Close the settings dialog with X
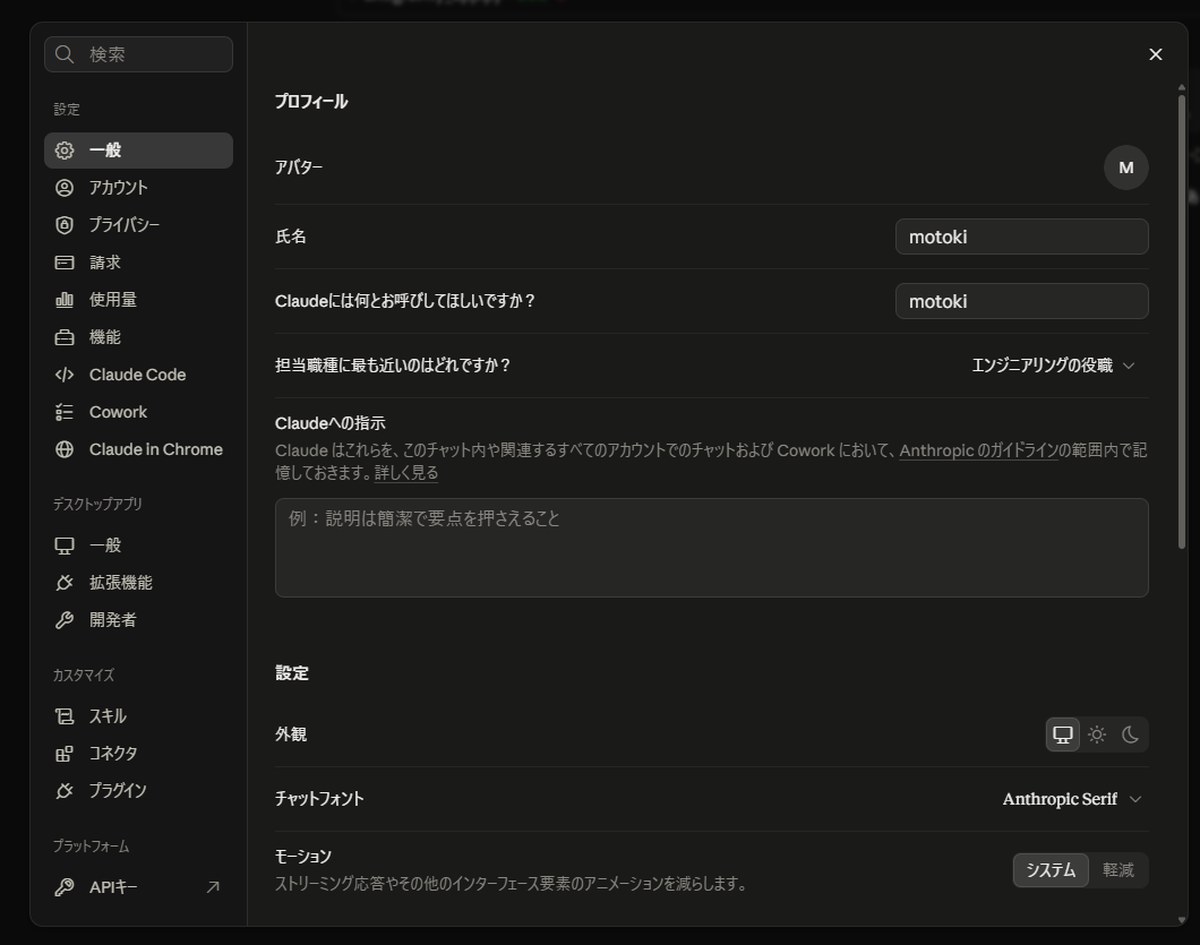The width and height of the screenshot is (1200, 945). tap(1156, 54)
